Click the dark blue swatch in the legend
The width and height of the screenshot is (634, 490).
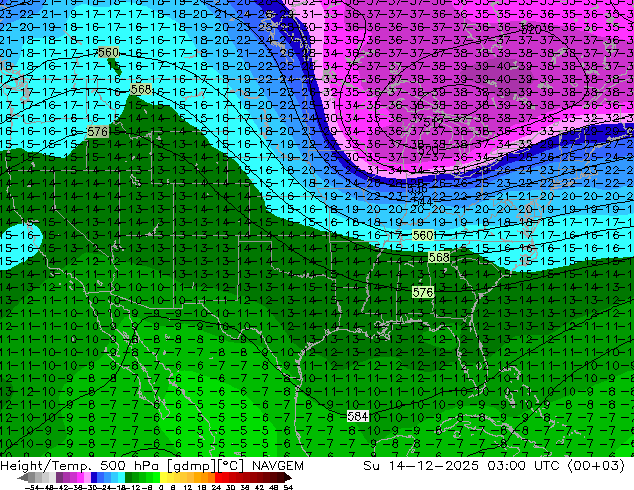coord(94,478)
